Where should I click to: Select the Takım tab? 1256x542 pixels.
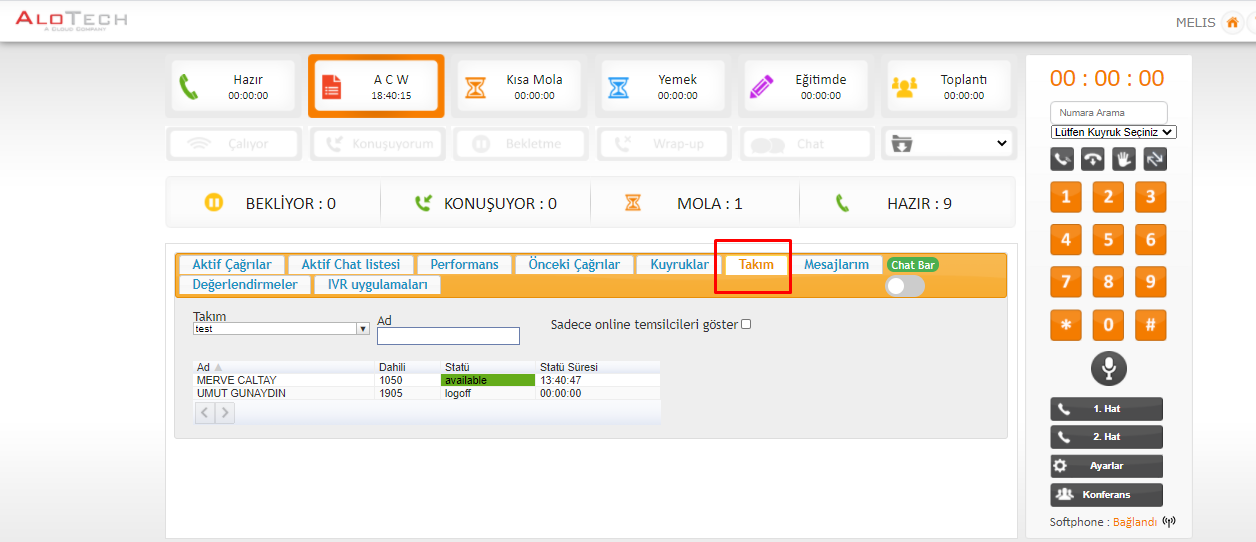[756, 265]
